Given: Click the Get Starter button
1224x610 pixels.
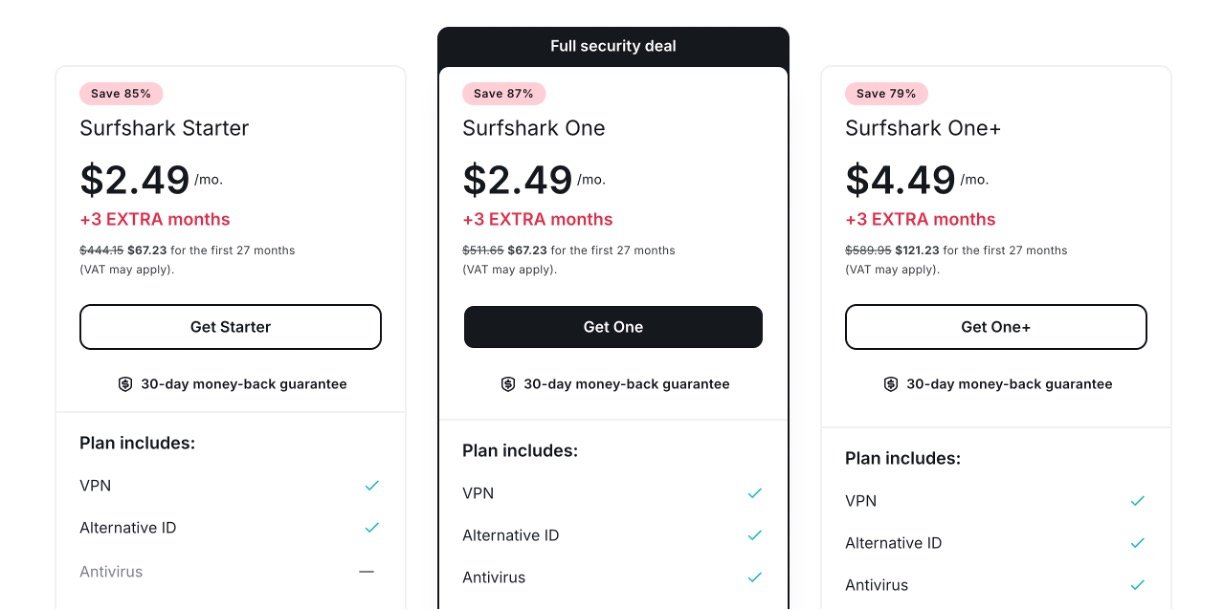Looking at the screenshot, I should coord(230,327).
